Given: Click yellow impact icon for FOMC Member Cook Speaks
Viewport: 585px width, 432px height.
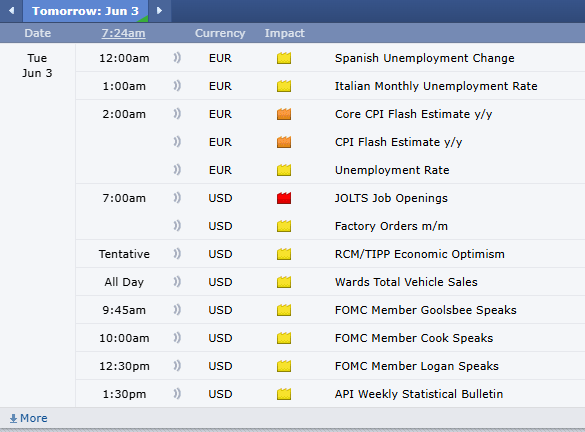Looking at the screenshot, I should pyautogui.click(x=284, y=338).
